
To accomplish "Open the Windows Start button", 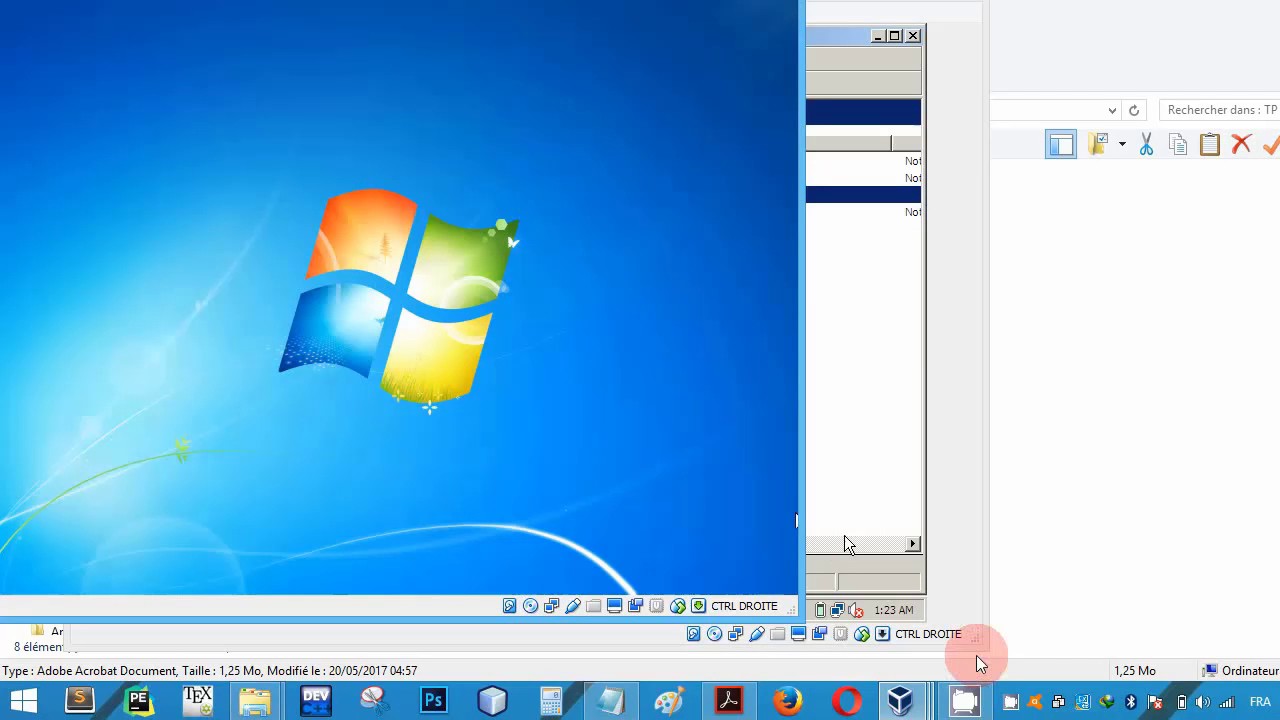I will click(22, 701).
